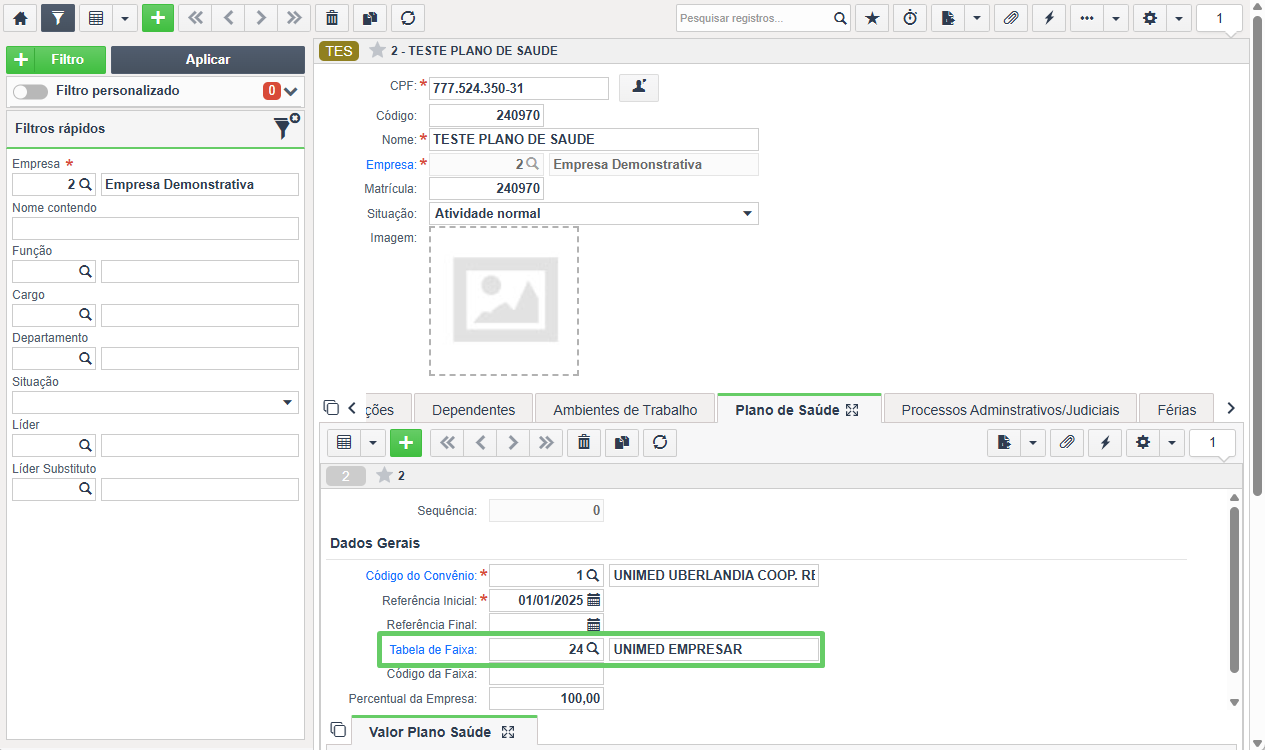The image size is (1265, 750).
Task: Toggle the Filtro personalizado switch
Action: coord(30,91)
